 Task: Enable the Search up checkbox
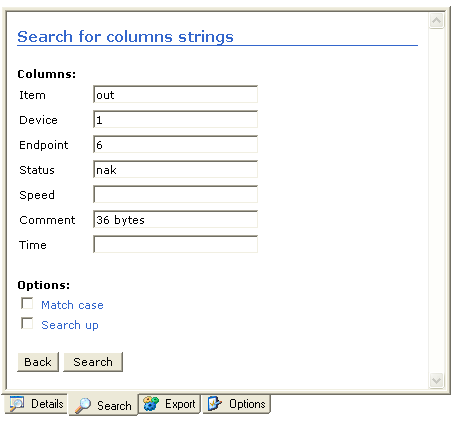[27, 323]
